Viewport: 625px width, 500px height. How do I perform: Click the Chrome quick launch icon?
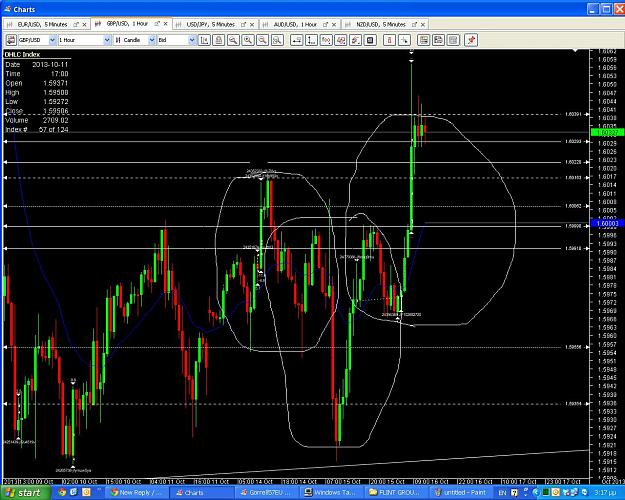pos(62,492)
